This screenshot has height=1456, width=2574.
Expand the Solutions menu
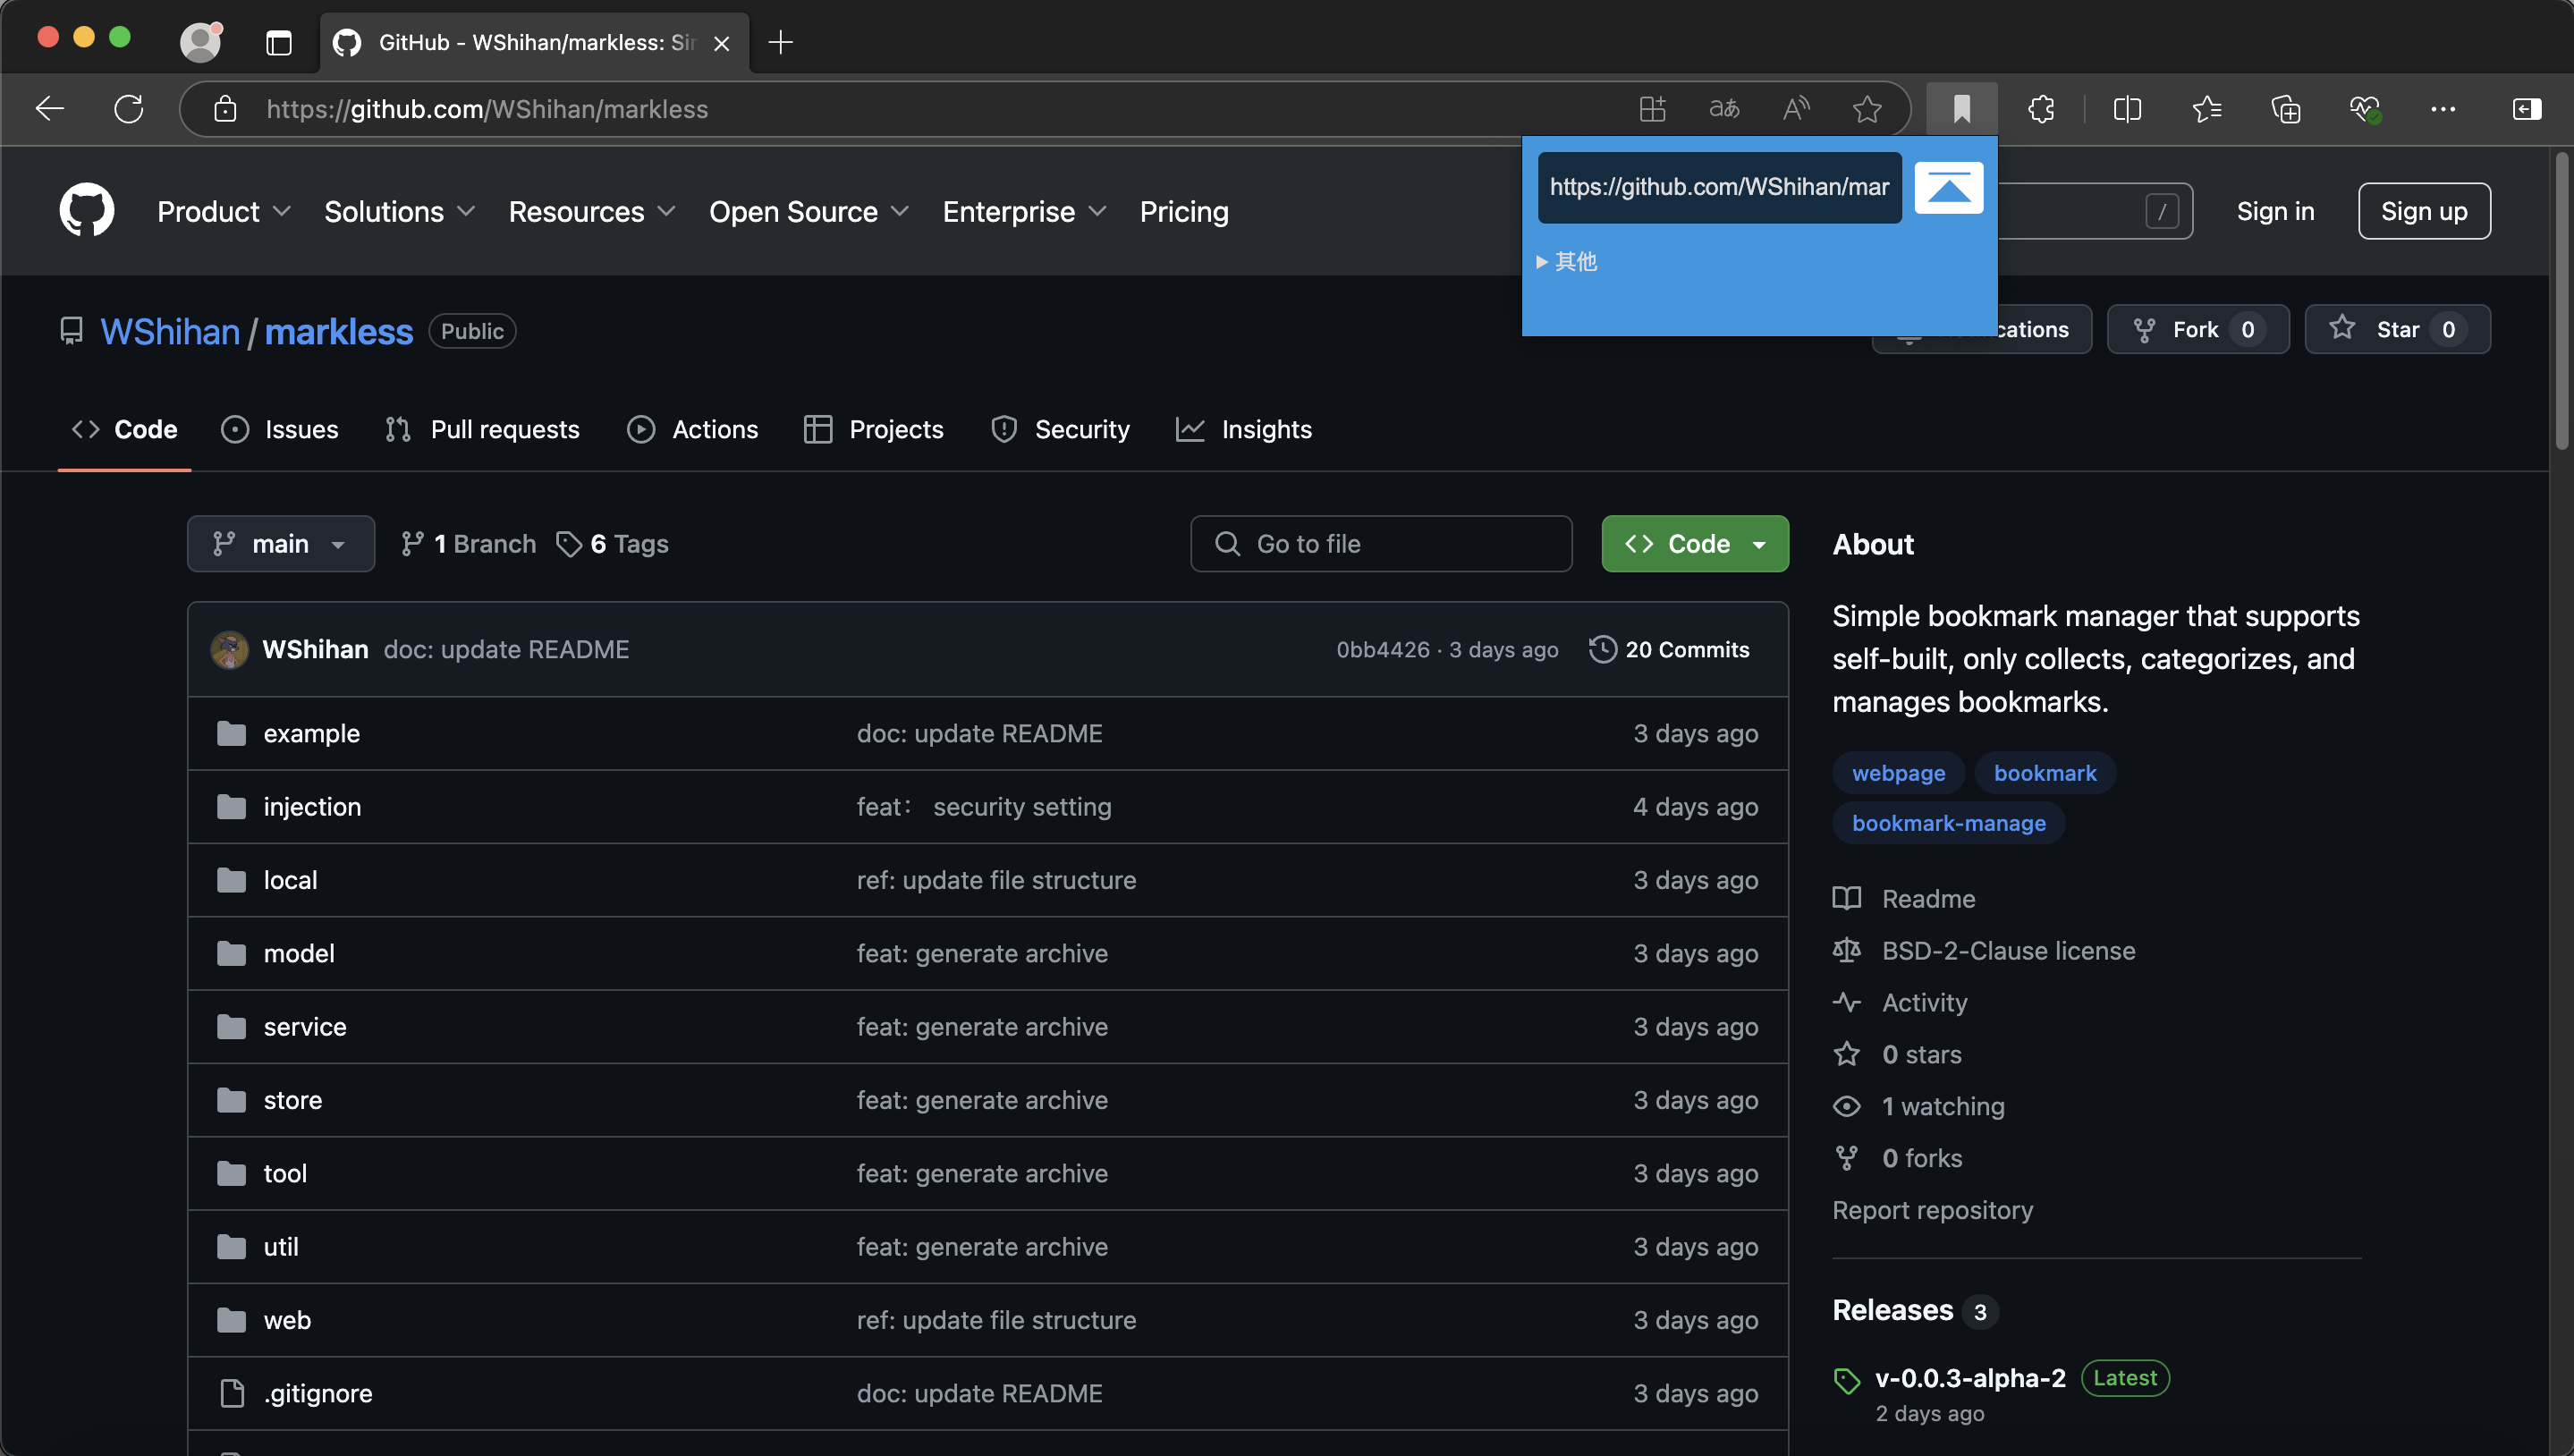click(399, 211)
